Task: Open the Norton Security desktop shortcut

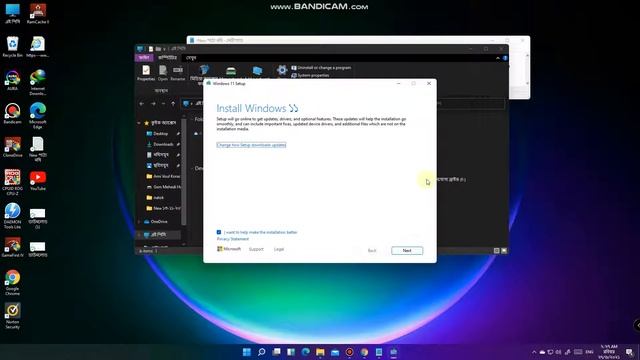Action: (x=12, y=316)
